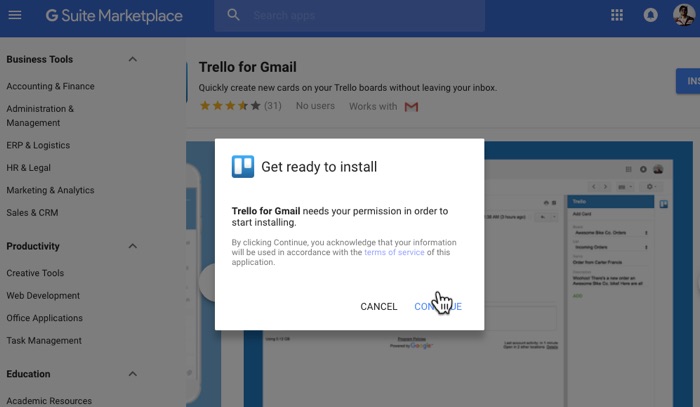700x407 pixels.
Task: Click the Education heading
Action: tap(28, 374)
